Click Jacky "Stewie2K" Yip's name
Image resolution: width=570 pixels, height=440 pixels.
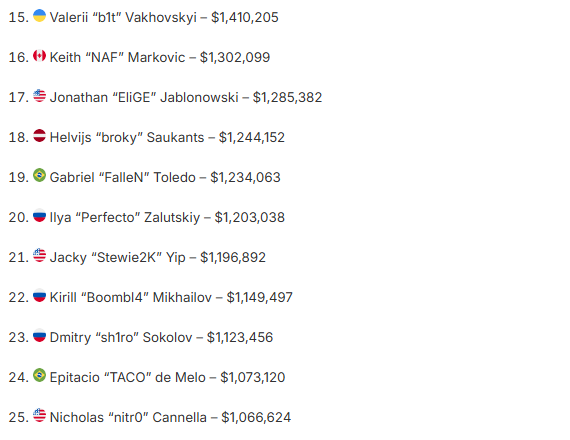[117, 257]
